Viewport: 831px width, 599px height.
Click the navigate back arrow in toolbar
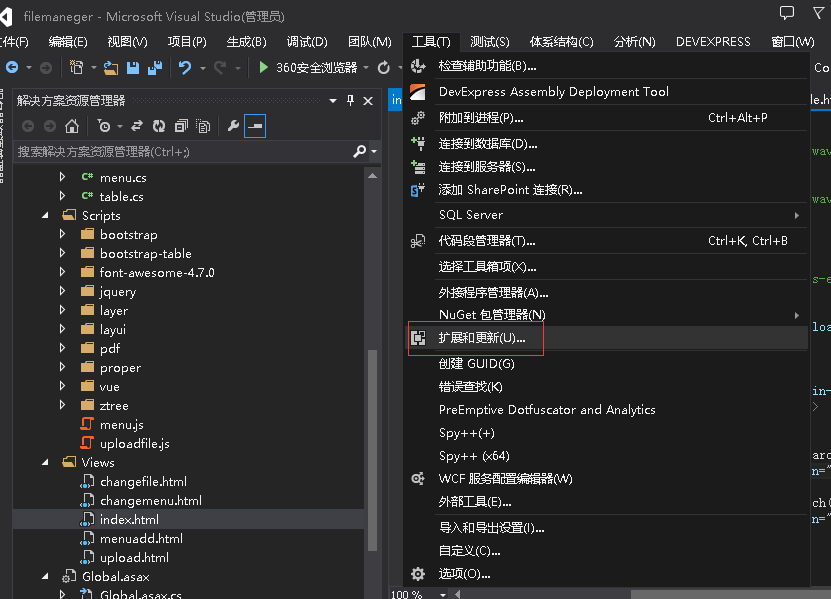click(x=12, y=67)
